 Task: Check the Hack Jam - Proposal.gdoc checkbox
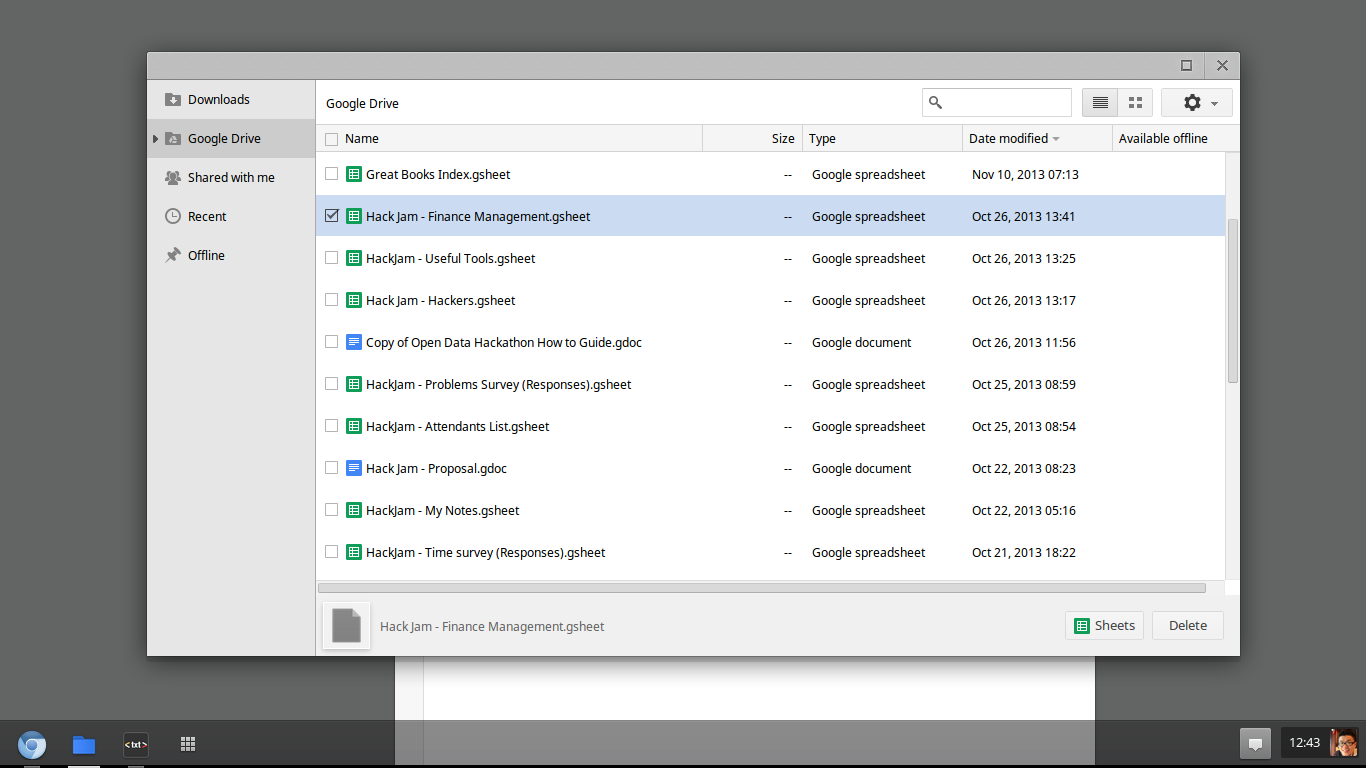(331, 468)
